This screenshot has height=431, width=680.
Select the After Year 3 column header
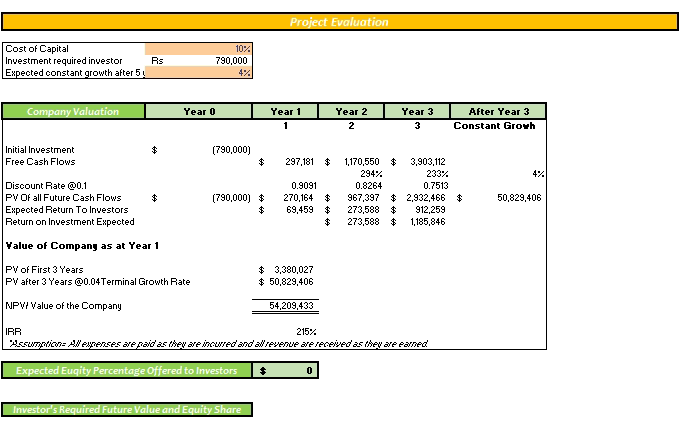tap(498, 111)
